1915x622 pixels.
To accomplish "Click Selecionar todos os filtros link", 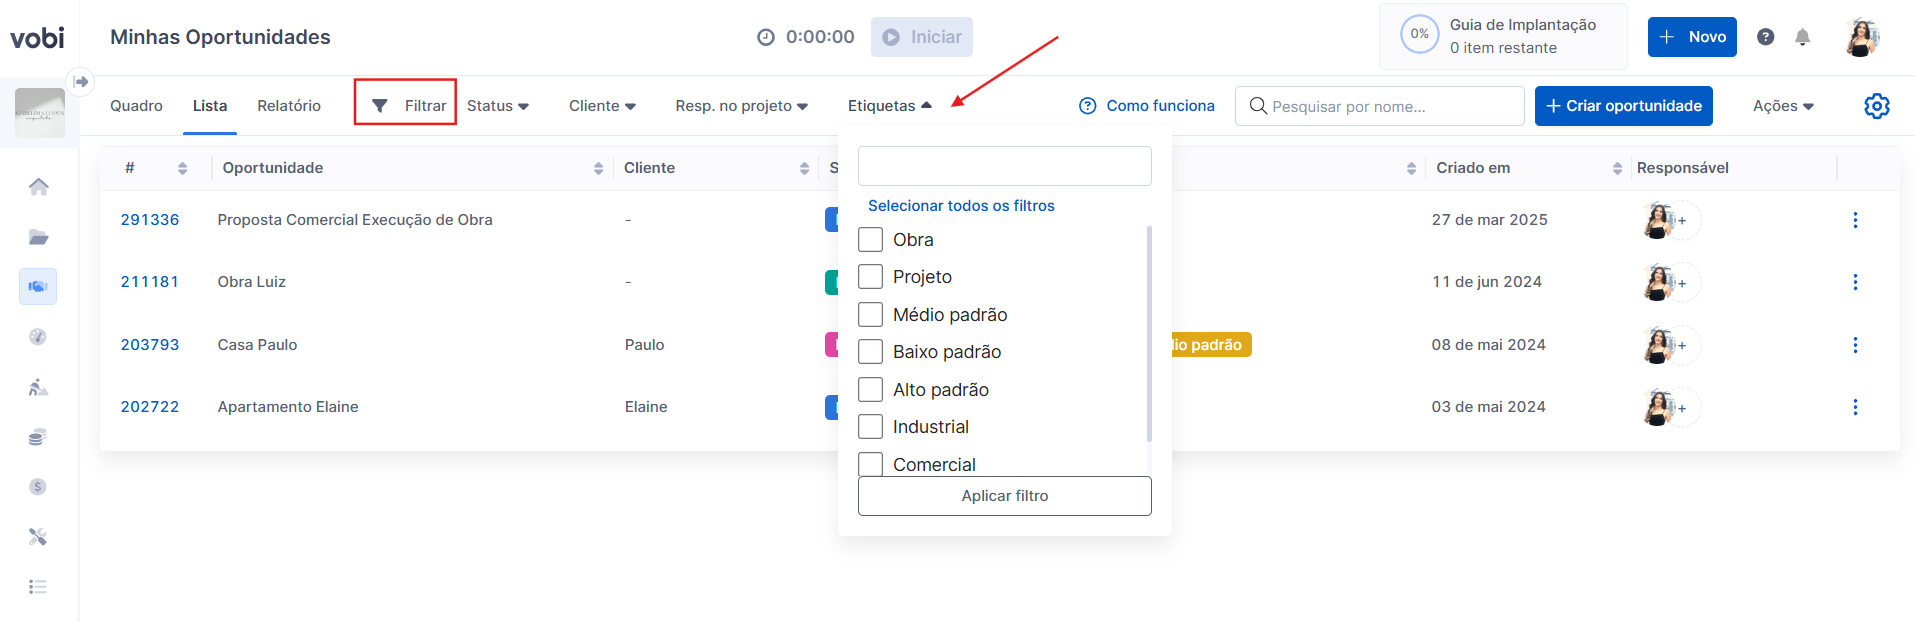I will click(961, 206).
